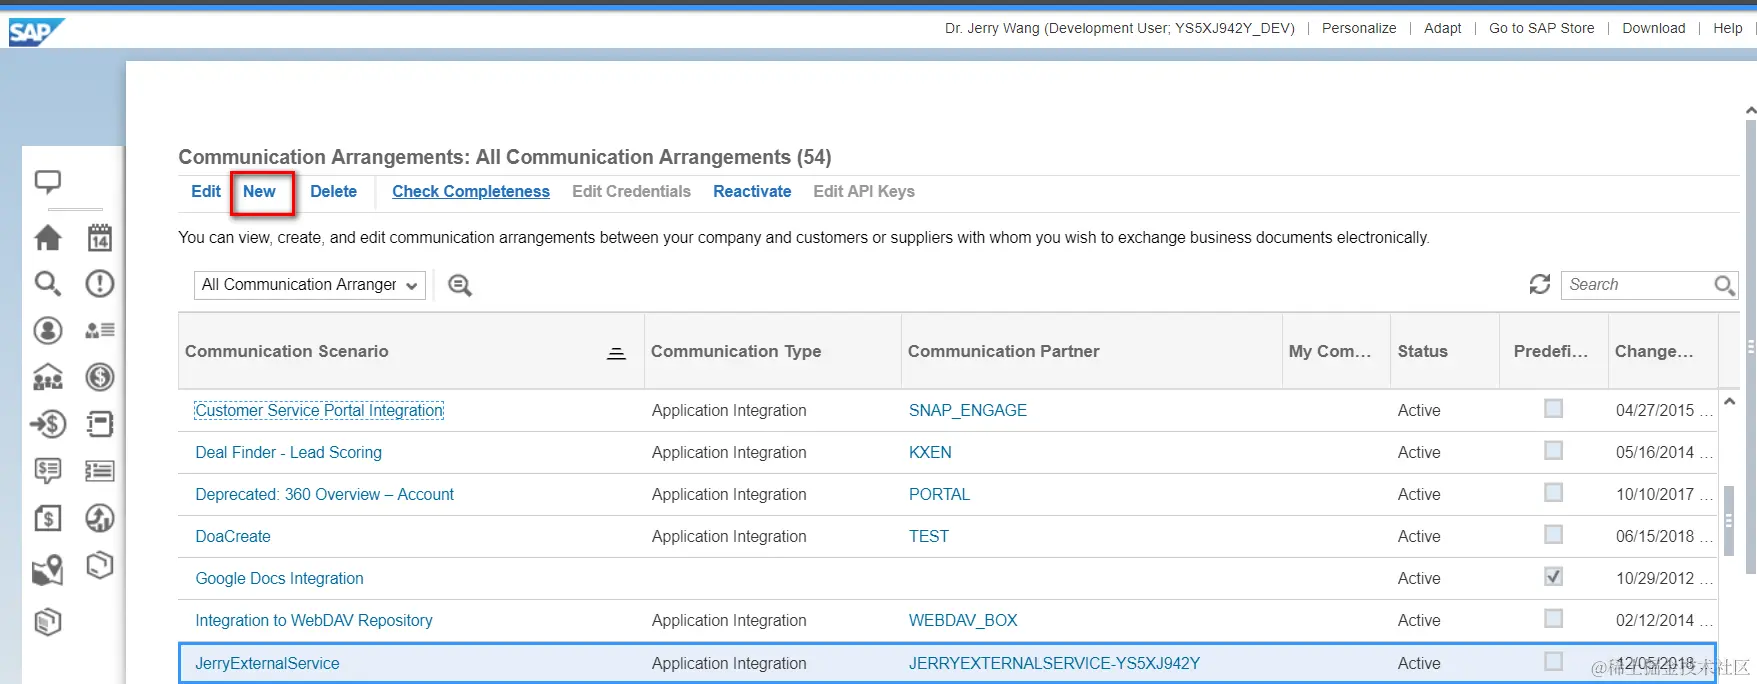Image resolution: width=1757 pixels, height=684 pixels.
Task: Open the Deal Finder - Lead Scoring link
Action: coord(288,453)
